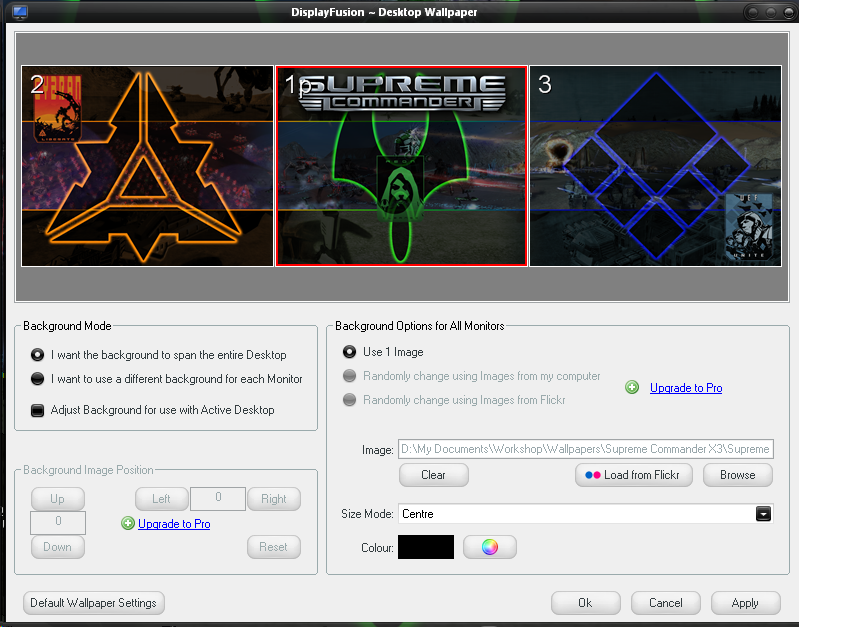Click green plus icon in Background Image Position
The image size is (864, 627).
point(127,523)
